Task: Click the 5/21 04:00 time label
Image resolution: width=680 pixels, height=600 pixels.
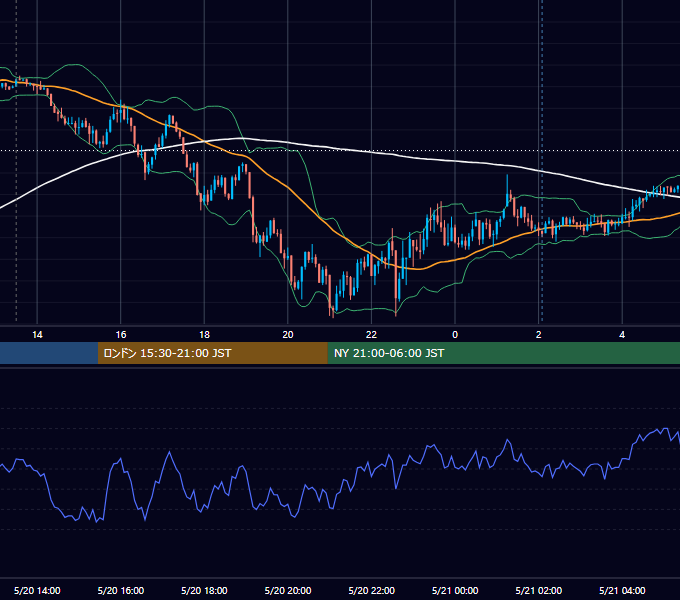Action: pyautogui.click(x=622, y=590)
